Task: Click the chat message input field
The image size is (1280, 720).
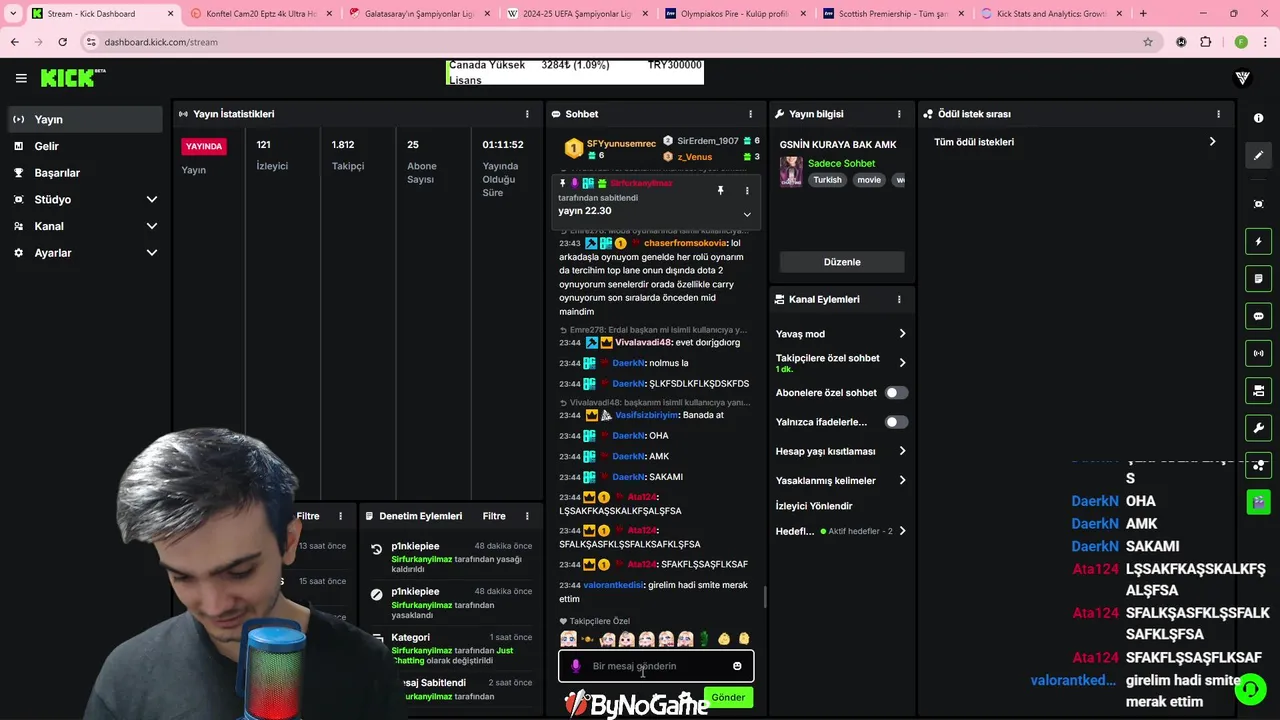Action: coord(656,666)
